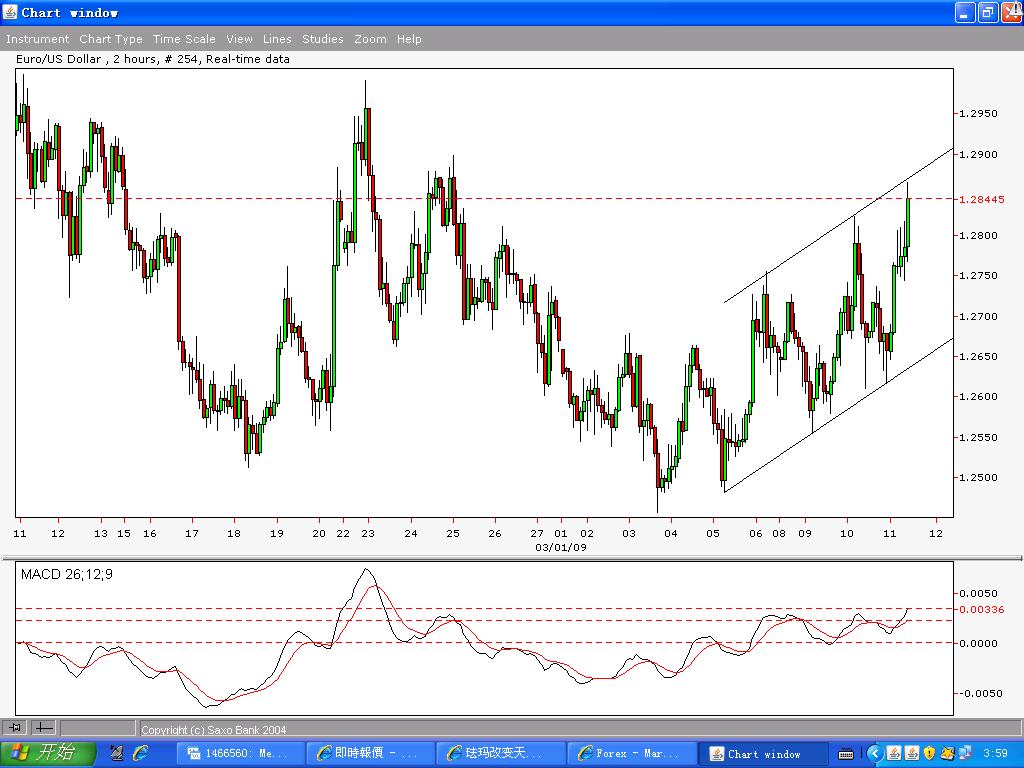
Task: Switch to the 珐玛改变天 taskbar window
Action: [500, 754]
